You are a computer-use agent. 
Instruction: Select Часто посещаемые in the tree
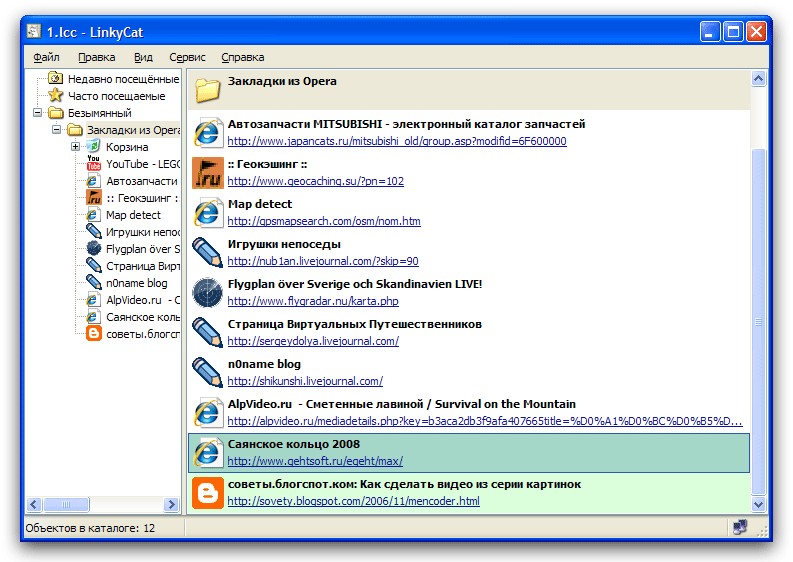(x=117, y=96)
